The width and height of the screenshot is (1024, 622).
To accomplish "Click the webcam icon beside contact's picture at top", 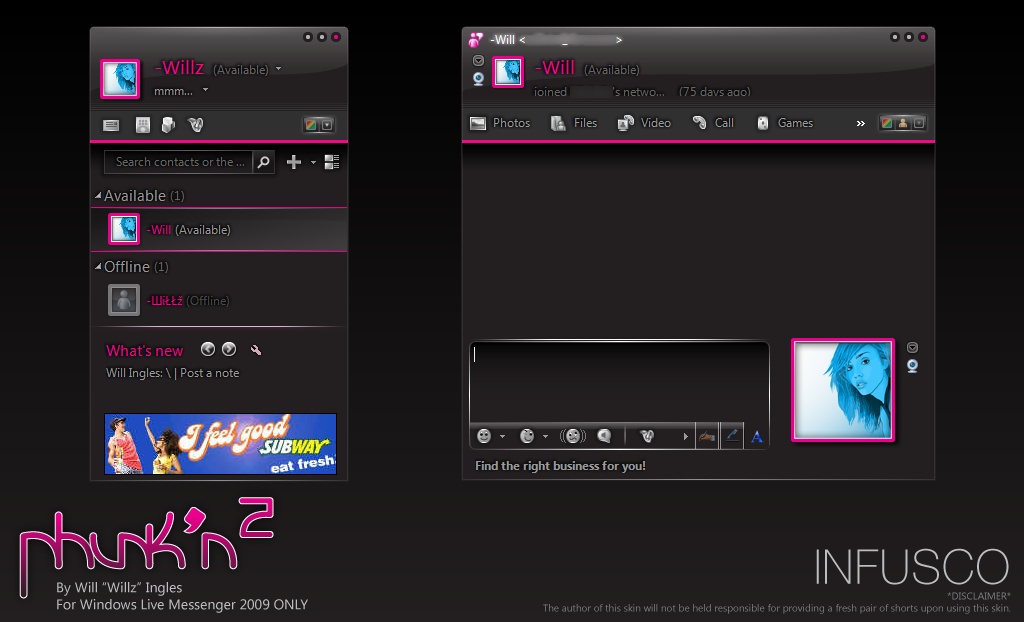I will (478, 78).
